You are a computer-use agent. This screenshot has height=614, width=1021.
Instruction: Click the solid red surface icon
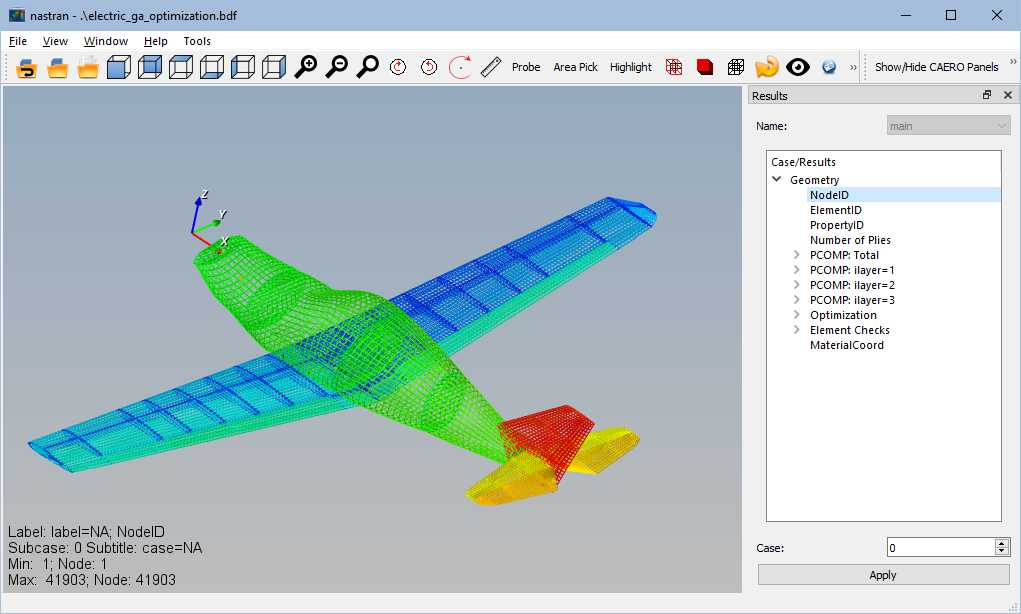click(705, 67)
